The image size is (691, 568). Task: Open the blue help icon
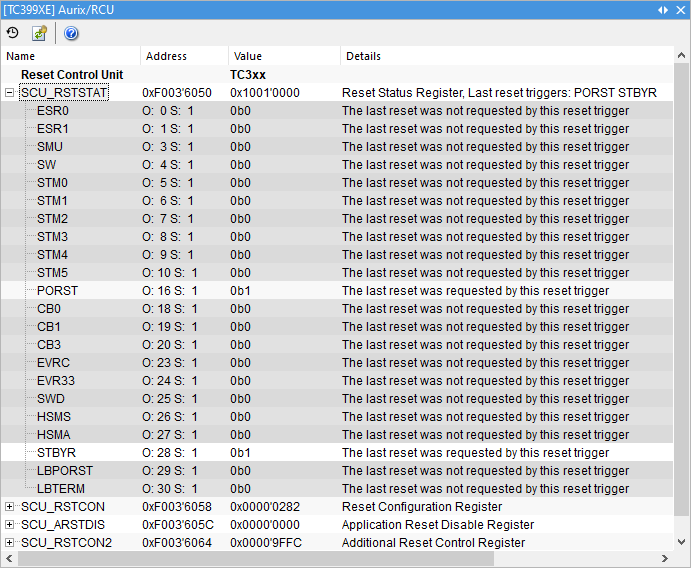[x=71, y=33]
